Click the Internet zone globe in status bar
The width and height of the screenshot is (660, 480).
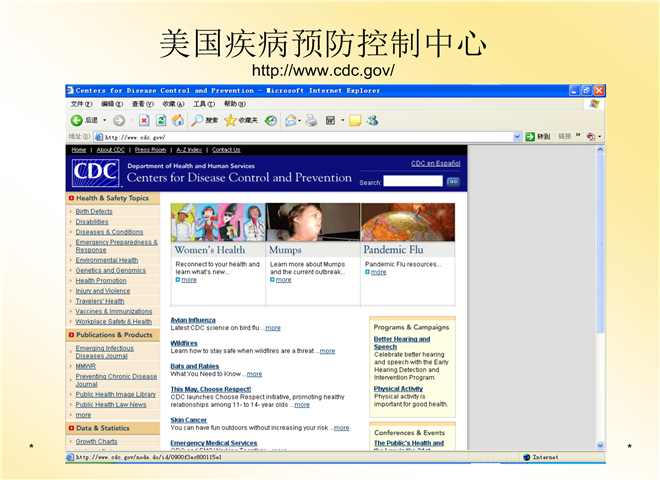pyautogui.click(x=526, y=457)
